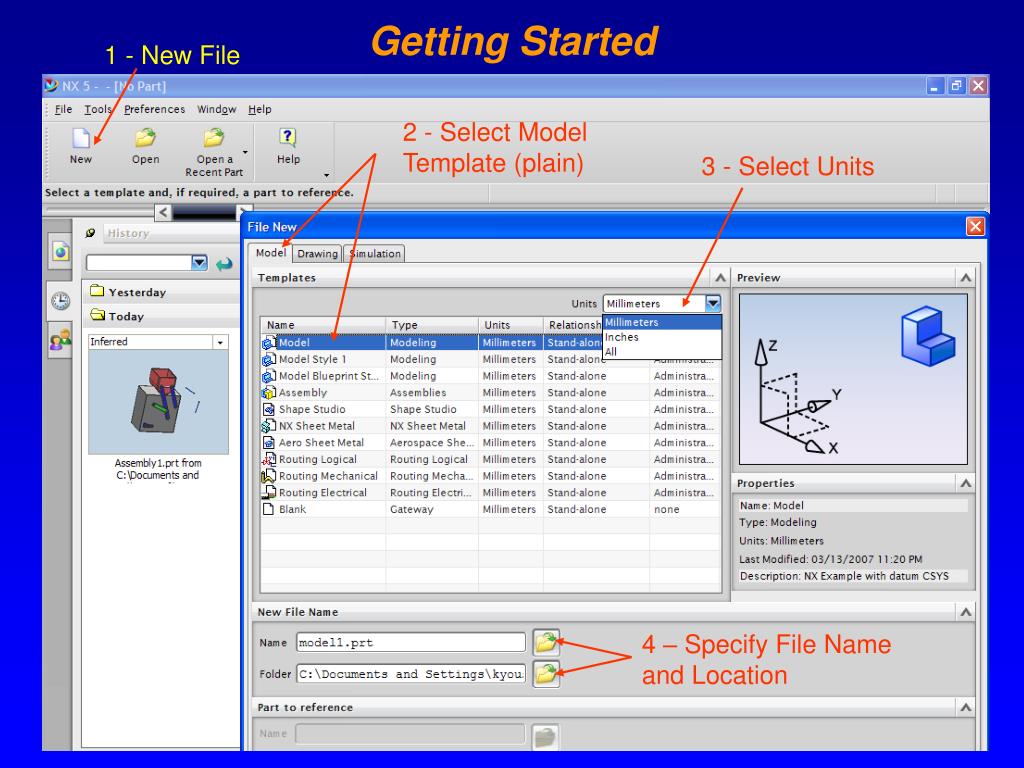Image resolution: width=1024 pixels, height=768 pixels.
Task: Select the Routing Electrical template icon
Action: pyautogui.click(x=268, y=492)
